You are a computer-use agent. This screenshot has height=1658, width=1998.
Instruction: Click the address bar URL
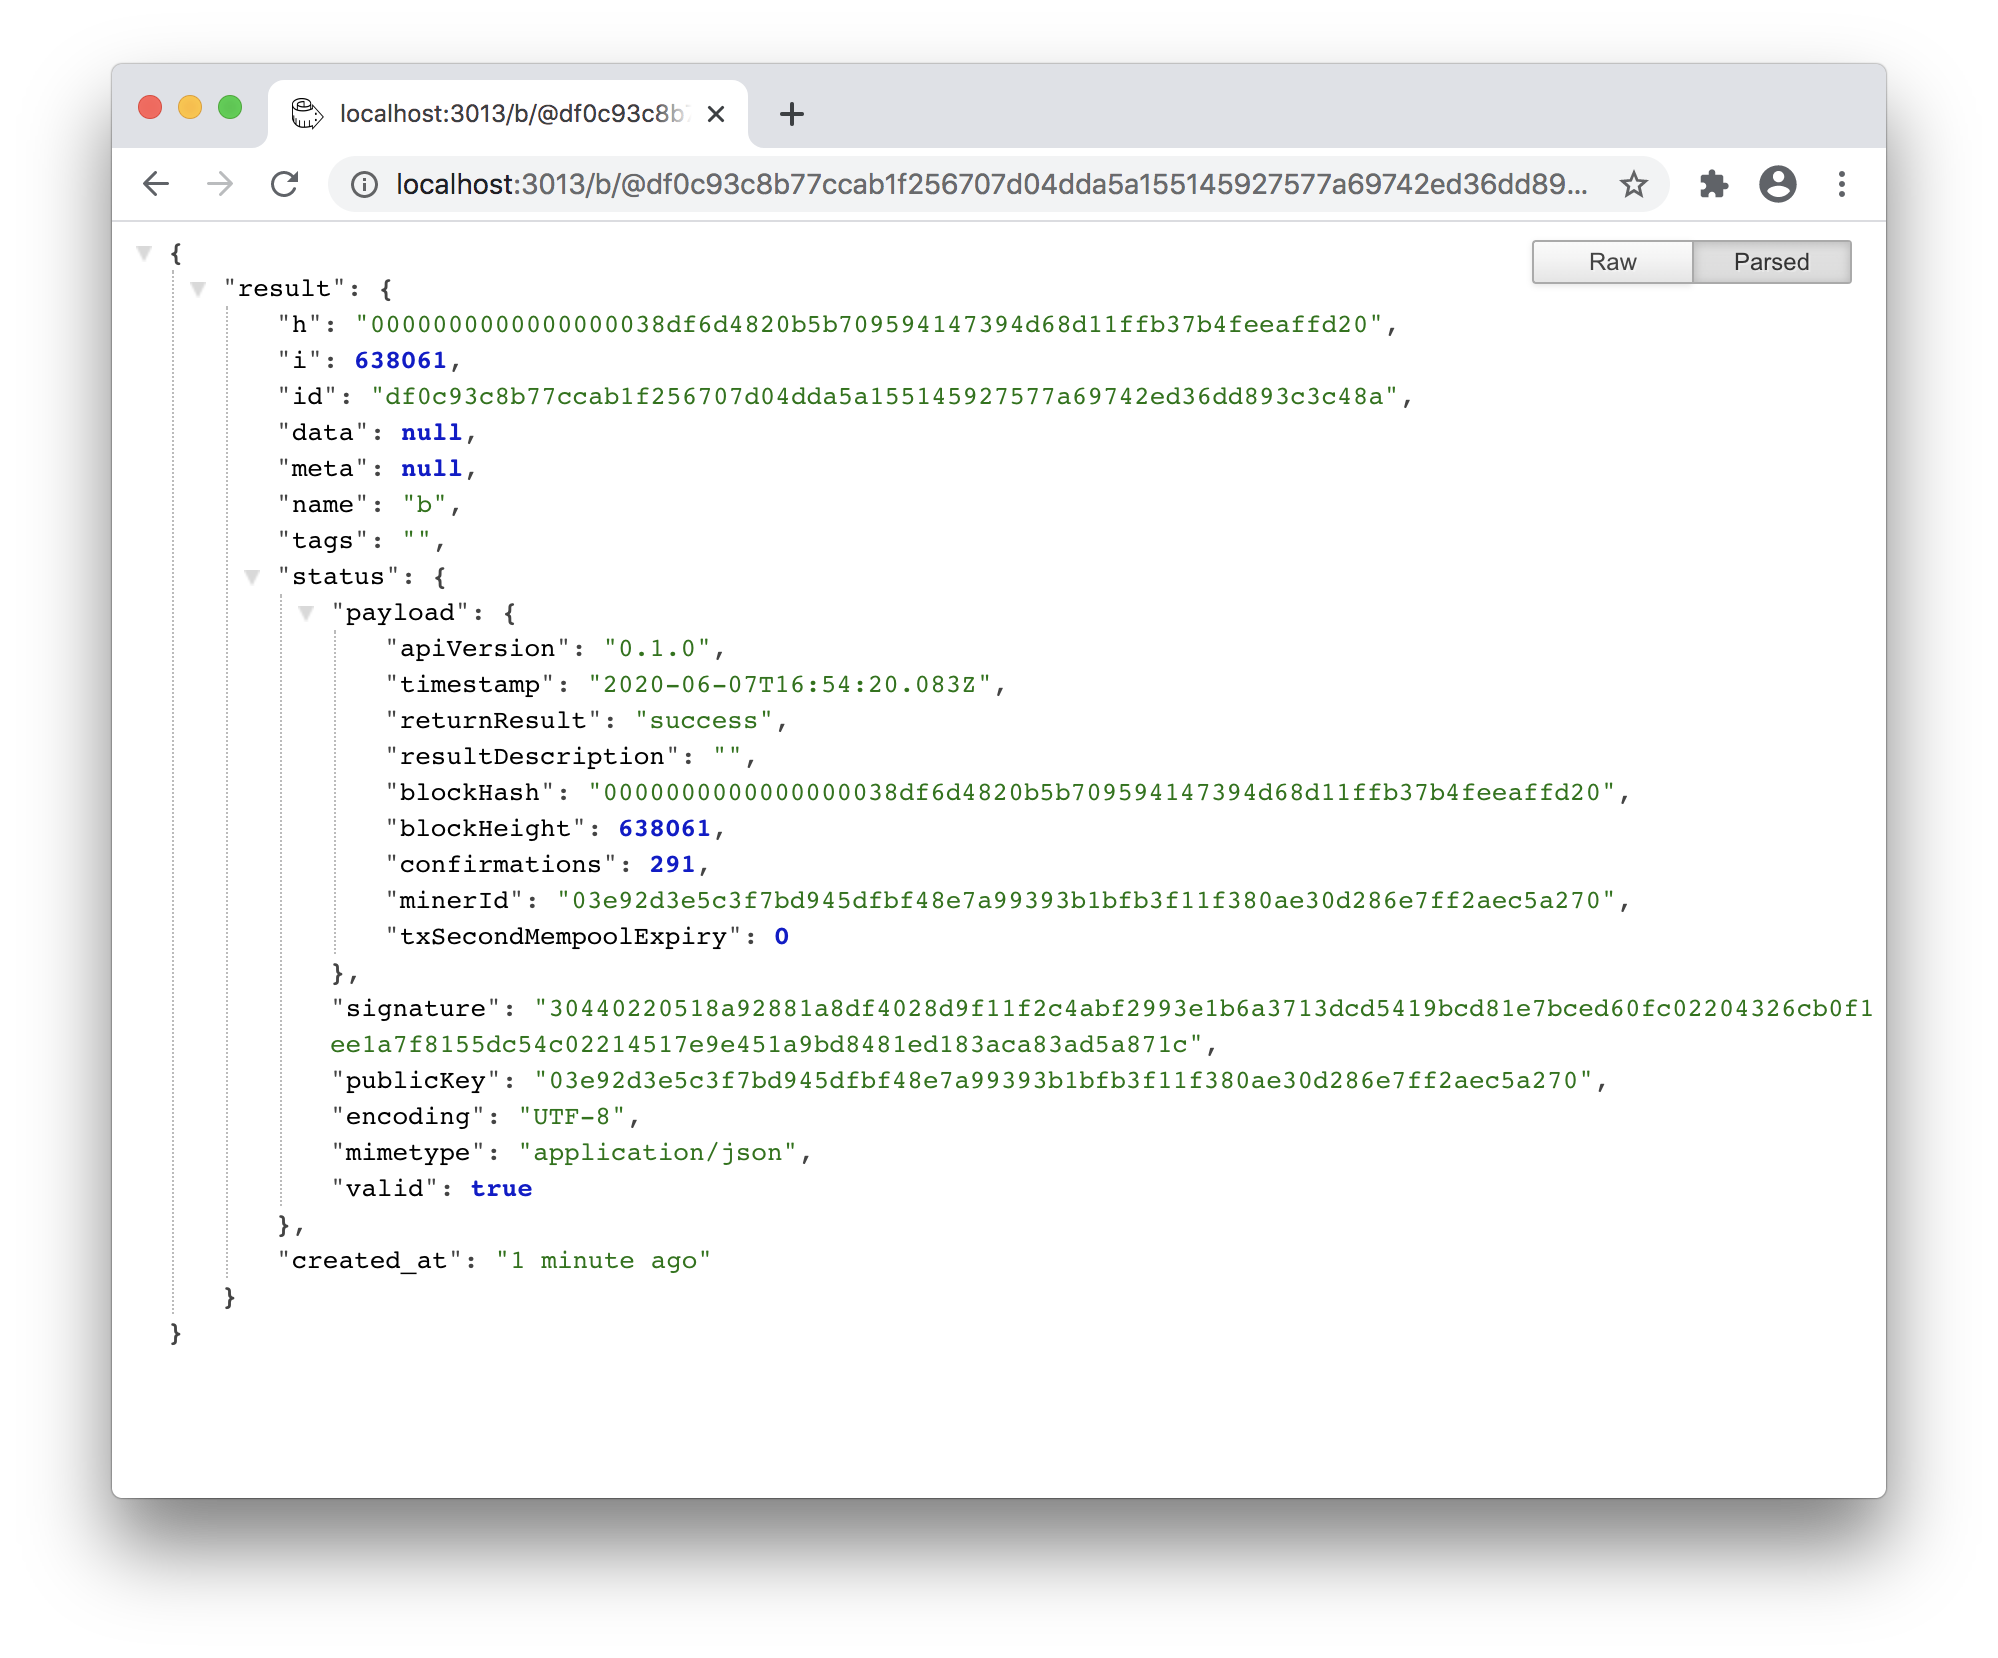[990, 185]
